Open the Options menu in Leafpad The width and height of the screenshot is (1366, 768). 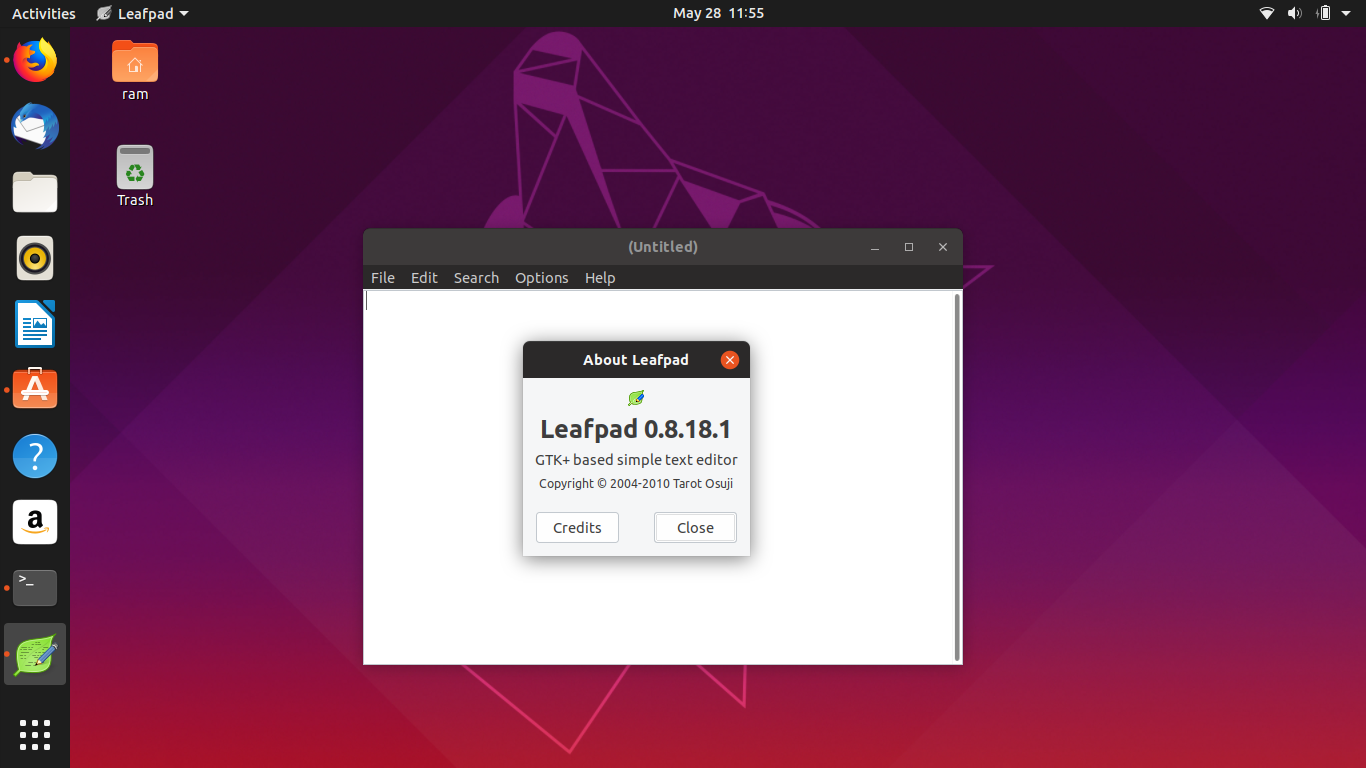tap(542, 278)
